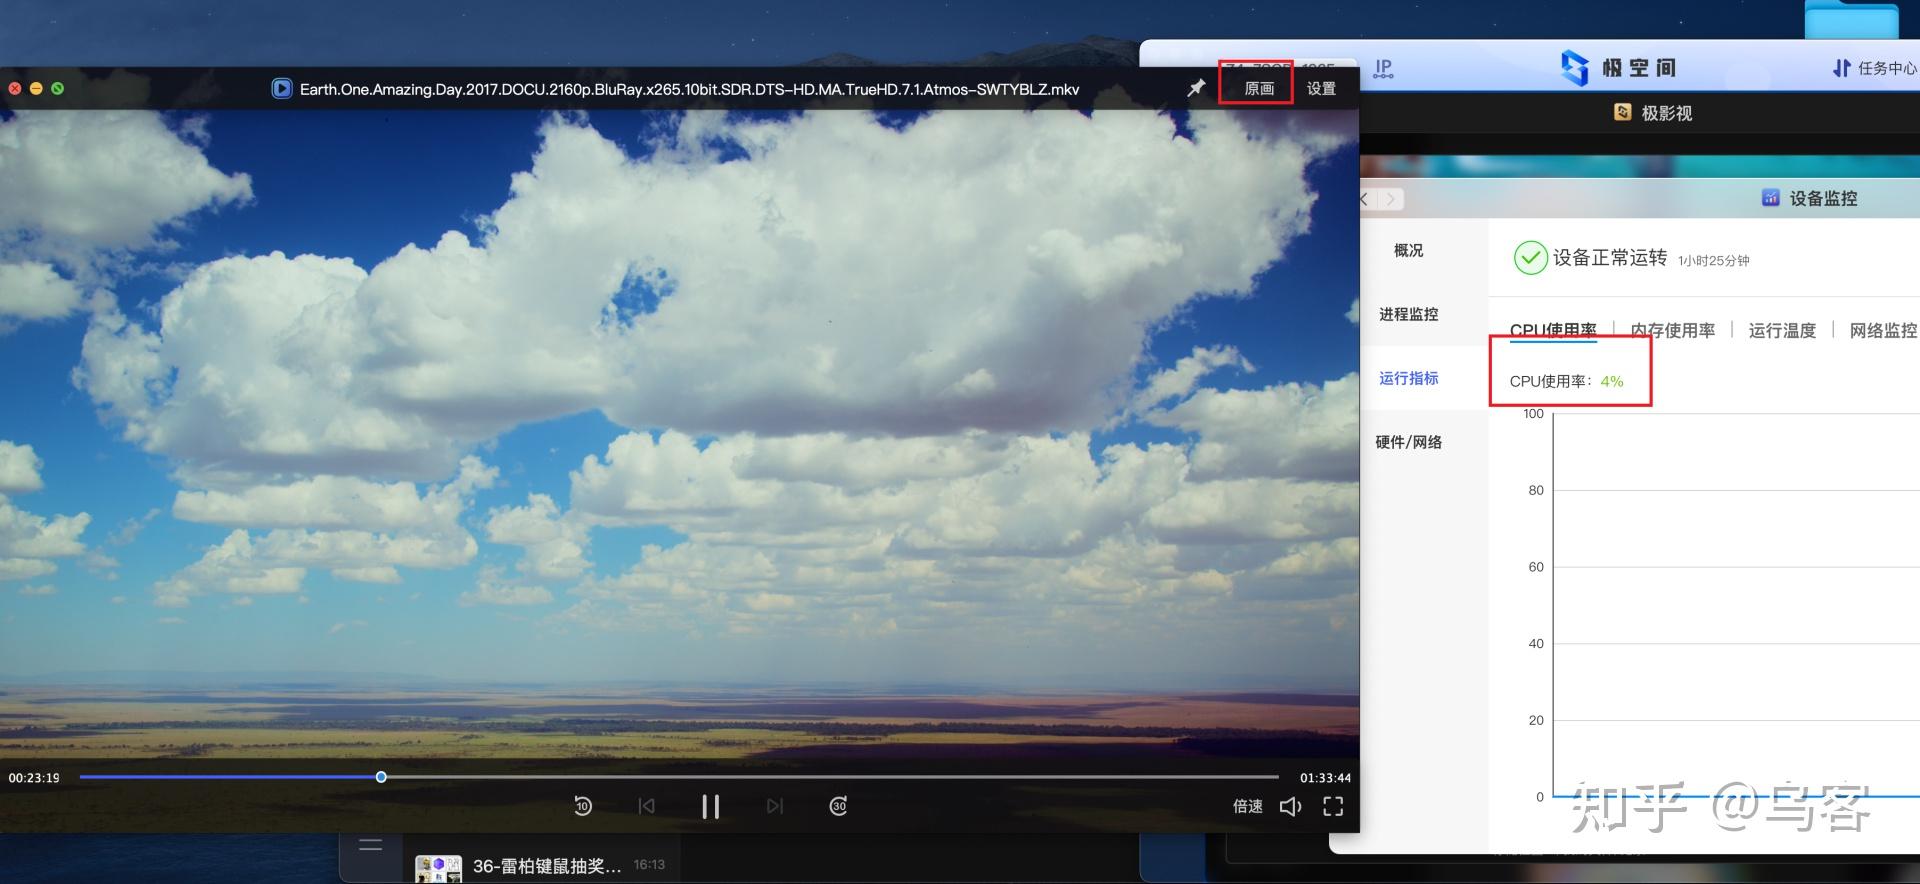The image size is (1920, 884).
Task: Click the 设备正常运转 status text
Action: point(1610,258)
